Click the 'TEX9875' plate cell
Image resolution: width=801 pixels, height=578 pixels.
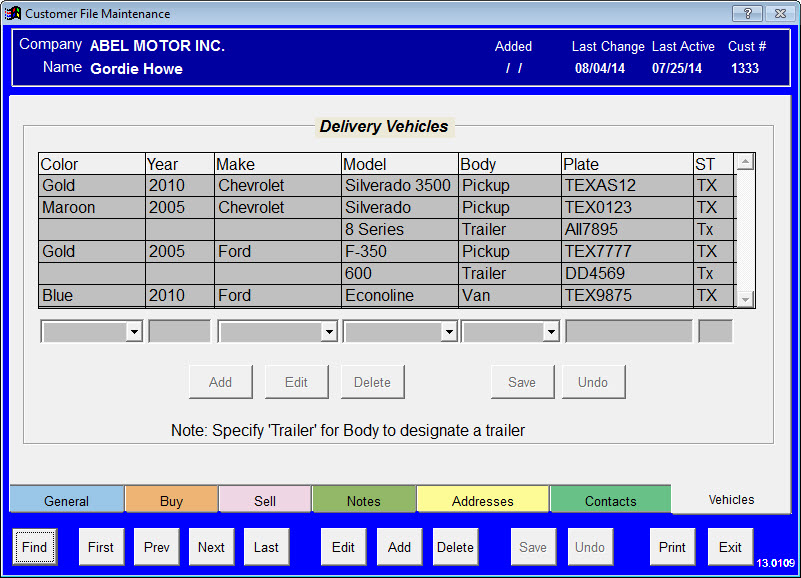(x=627, y=295)
